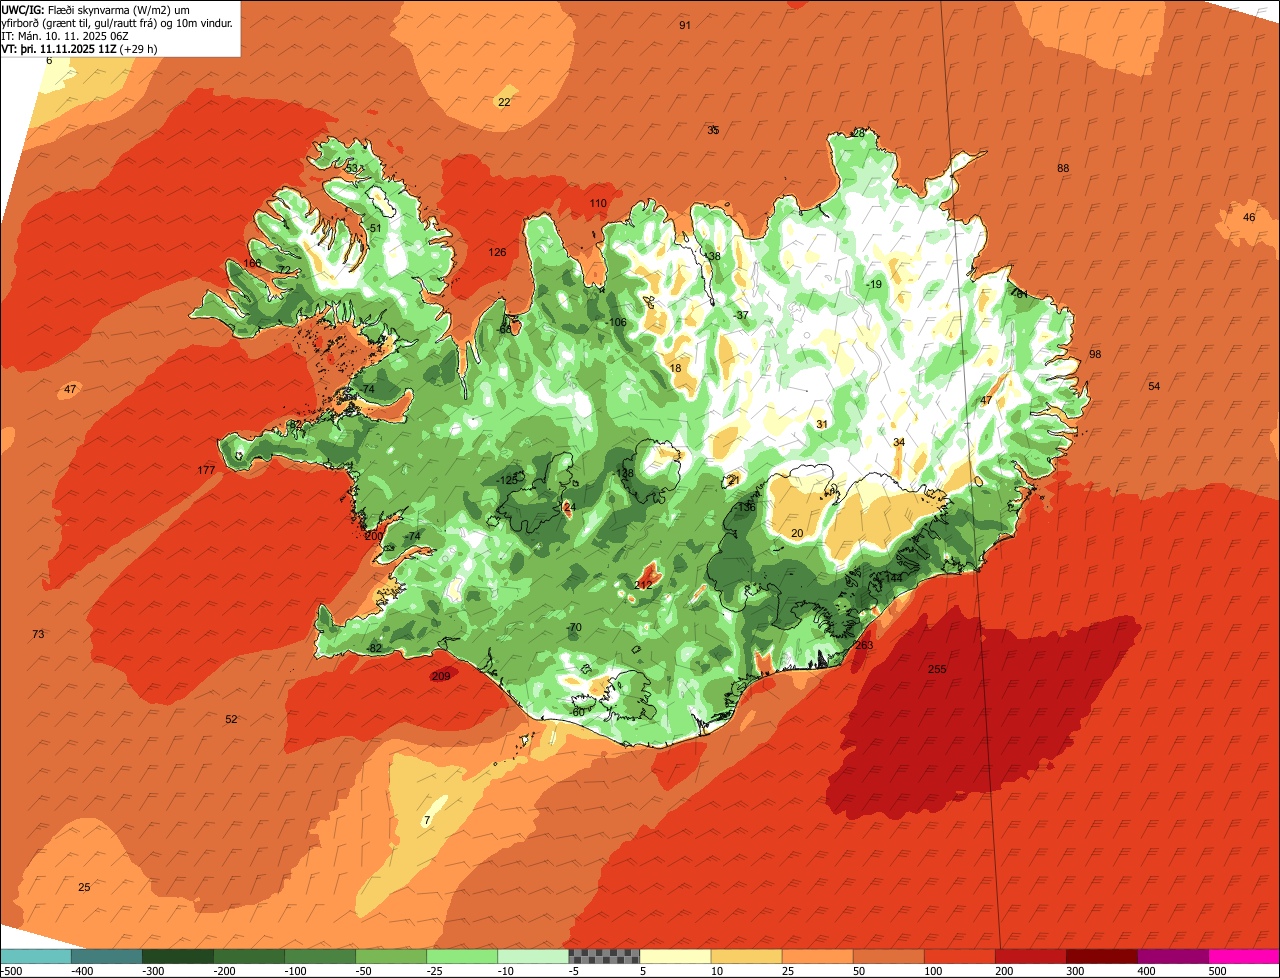Click the '70' value in southern lowlands
Image resolution: width=1280 pixels, height=978 pixels.
(574, 627)
